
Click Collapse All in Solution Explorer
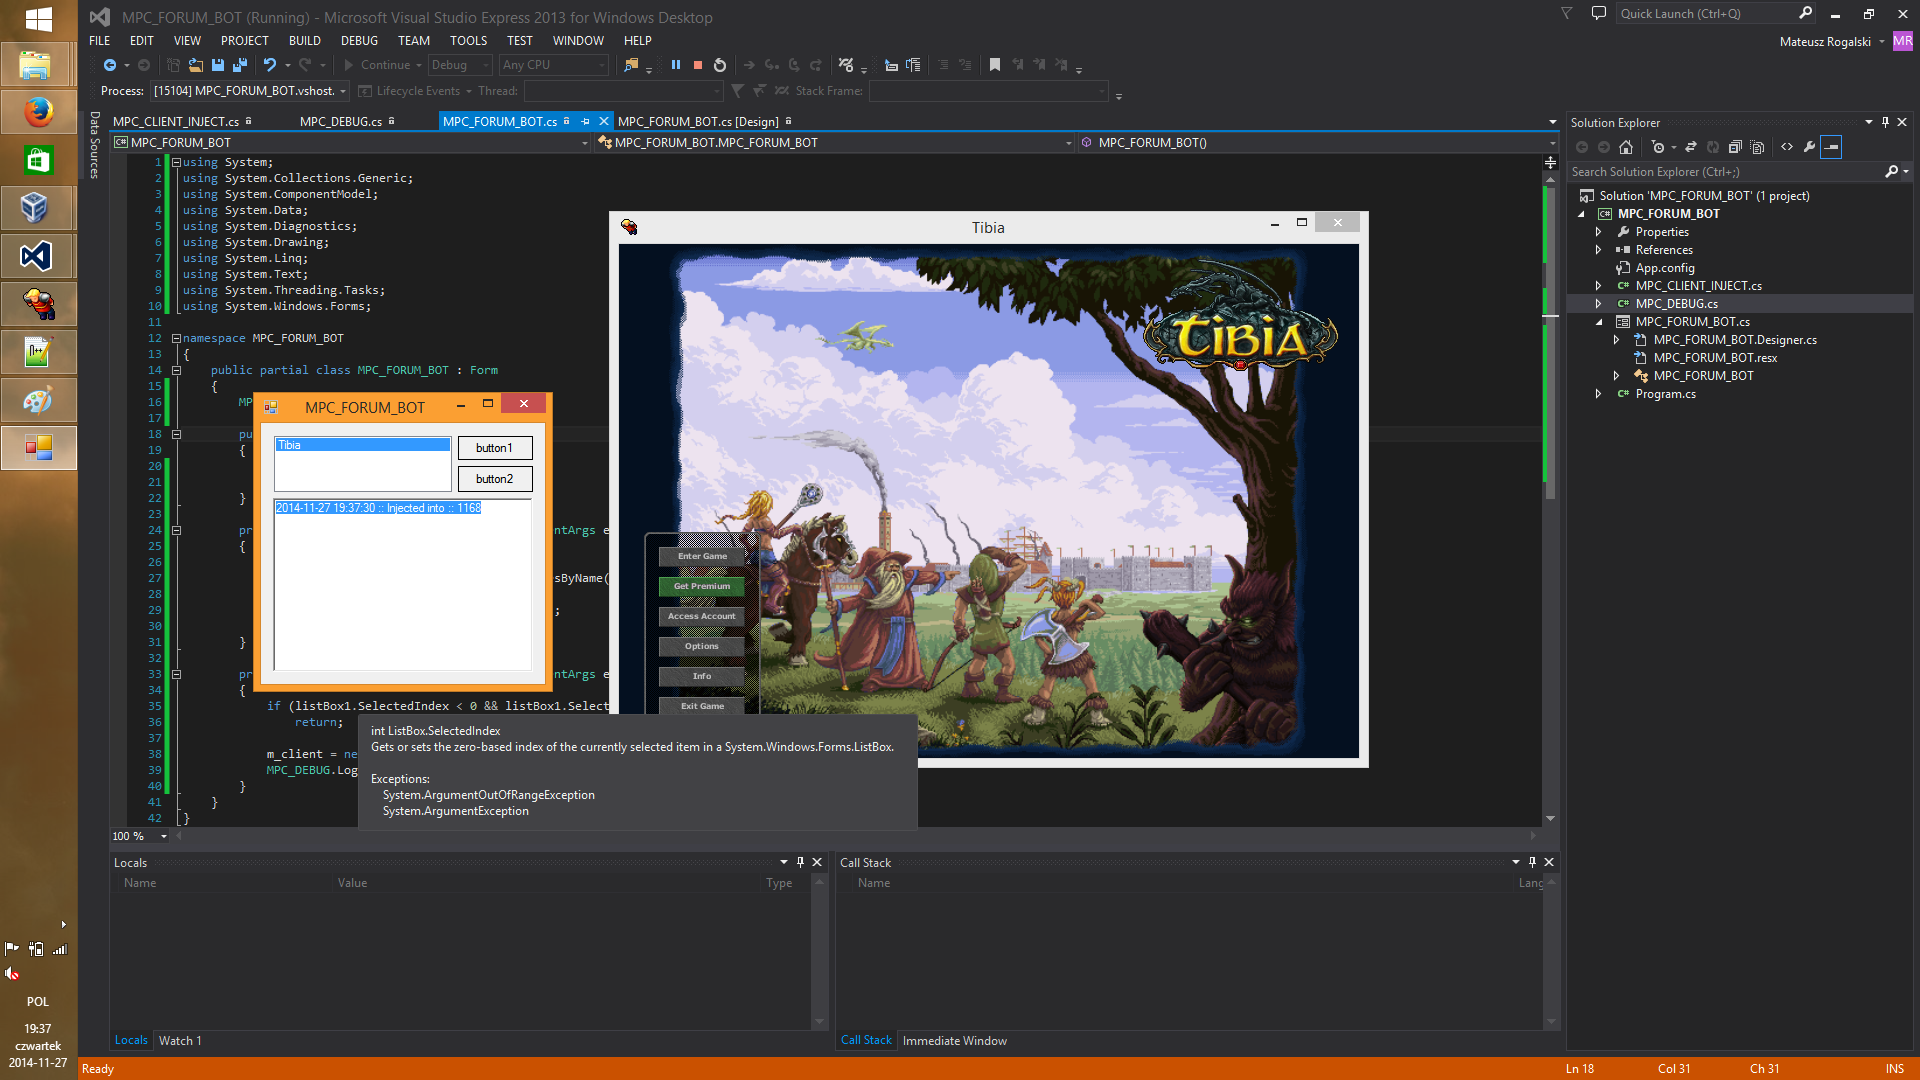[1735, 147]
